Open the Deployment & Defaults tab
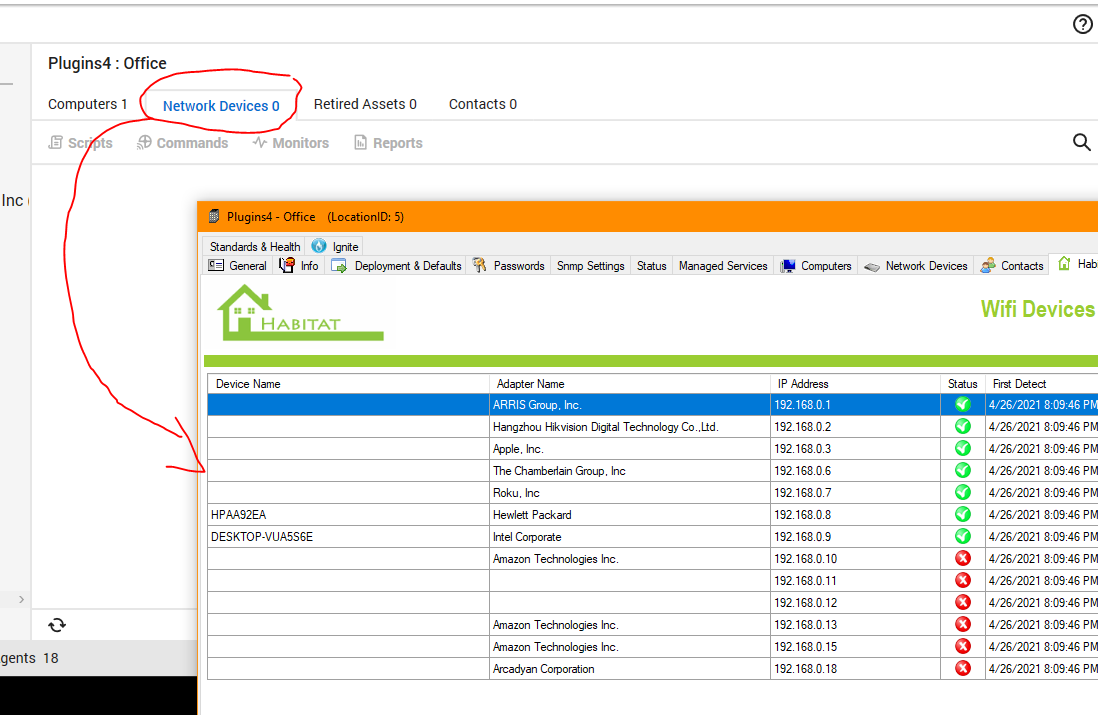 click(x=397, y=266)
